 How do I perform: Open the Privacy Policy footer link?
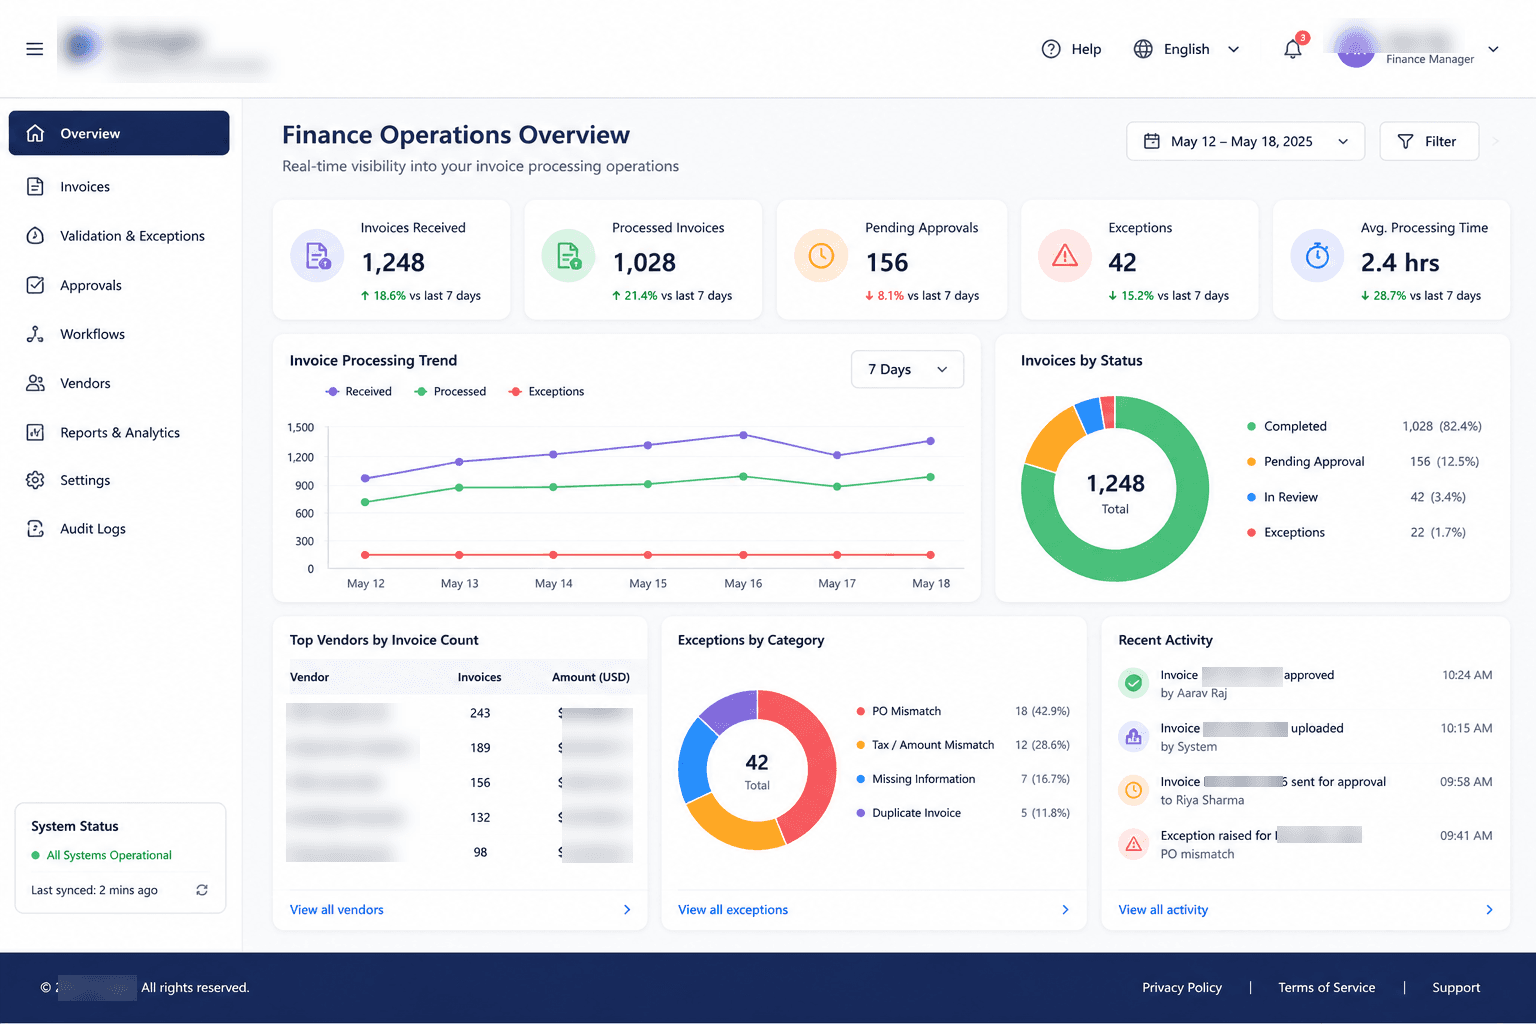tap(1182, 988)
